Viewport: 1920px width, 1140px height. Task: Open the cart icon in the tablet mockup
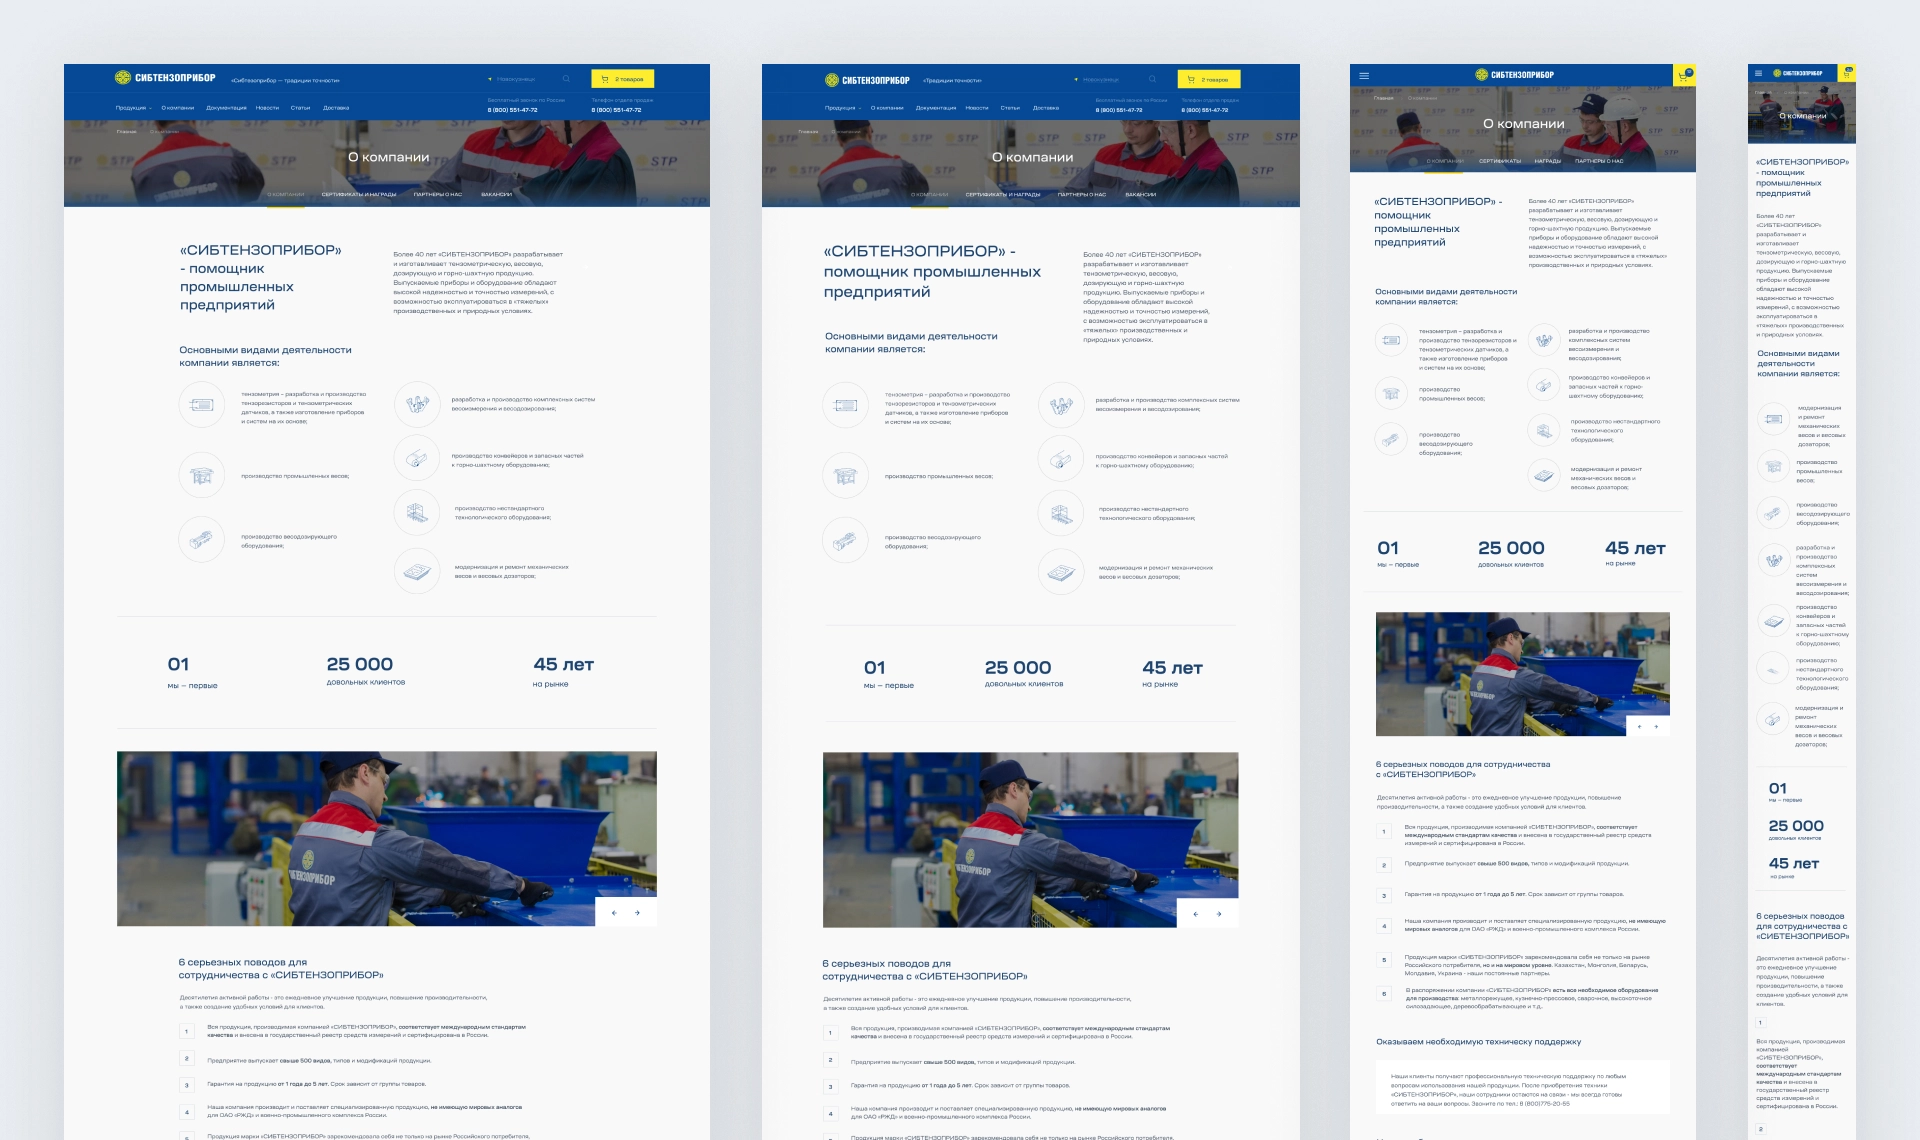1684,75
